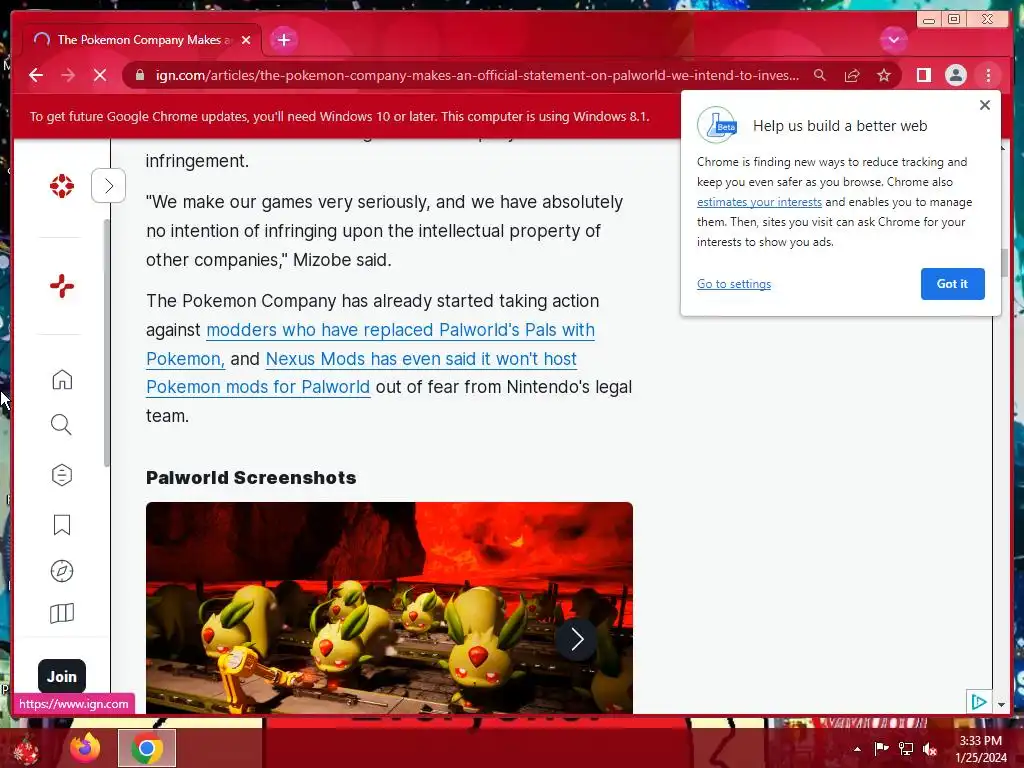Open Go to settings link
This screenshot has height=768, width=1024.
pyautogui.click(x=733, y=284)
